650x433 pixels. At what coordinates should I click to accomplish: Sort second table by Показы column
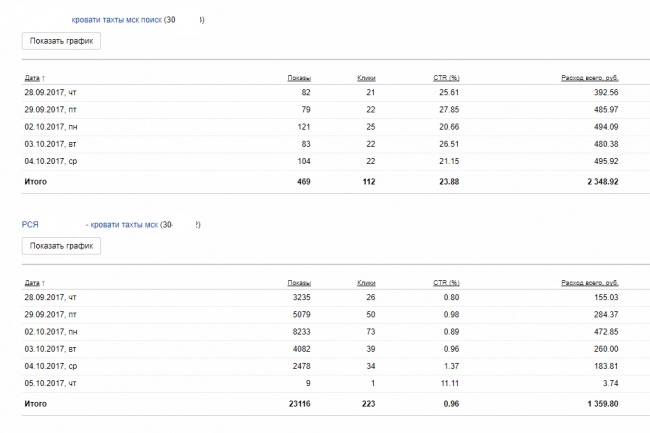pos(299,283)
